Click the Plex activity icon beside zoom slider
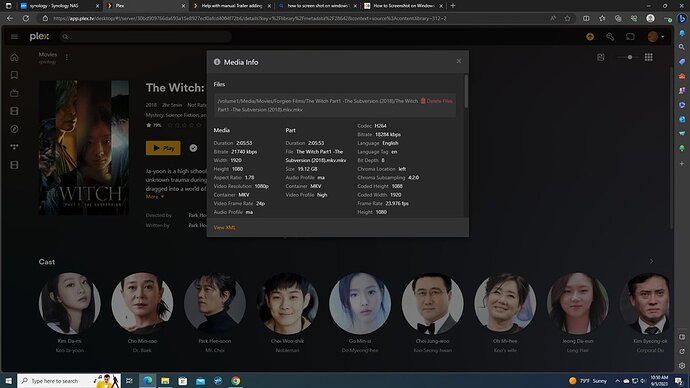 (601, 57)
